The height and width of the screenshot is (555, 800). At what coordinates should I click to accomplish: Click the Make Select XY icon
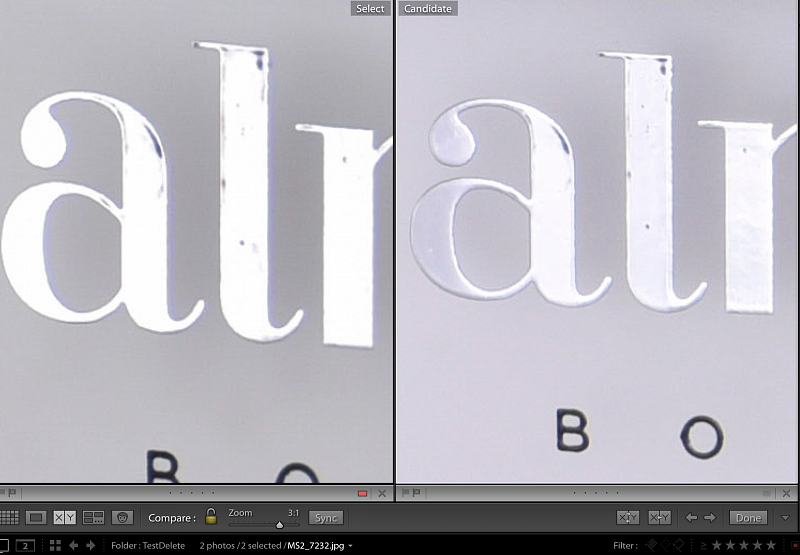(x=659, y=517)
